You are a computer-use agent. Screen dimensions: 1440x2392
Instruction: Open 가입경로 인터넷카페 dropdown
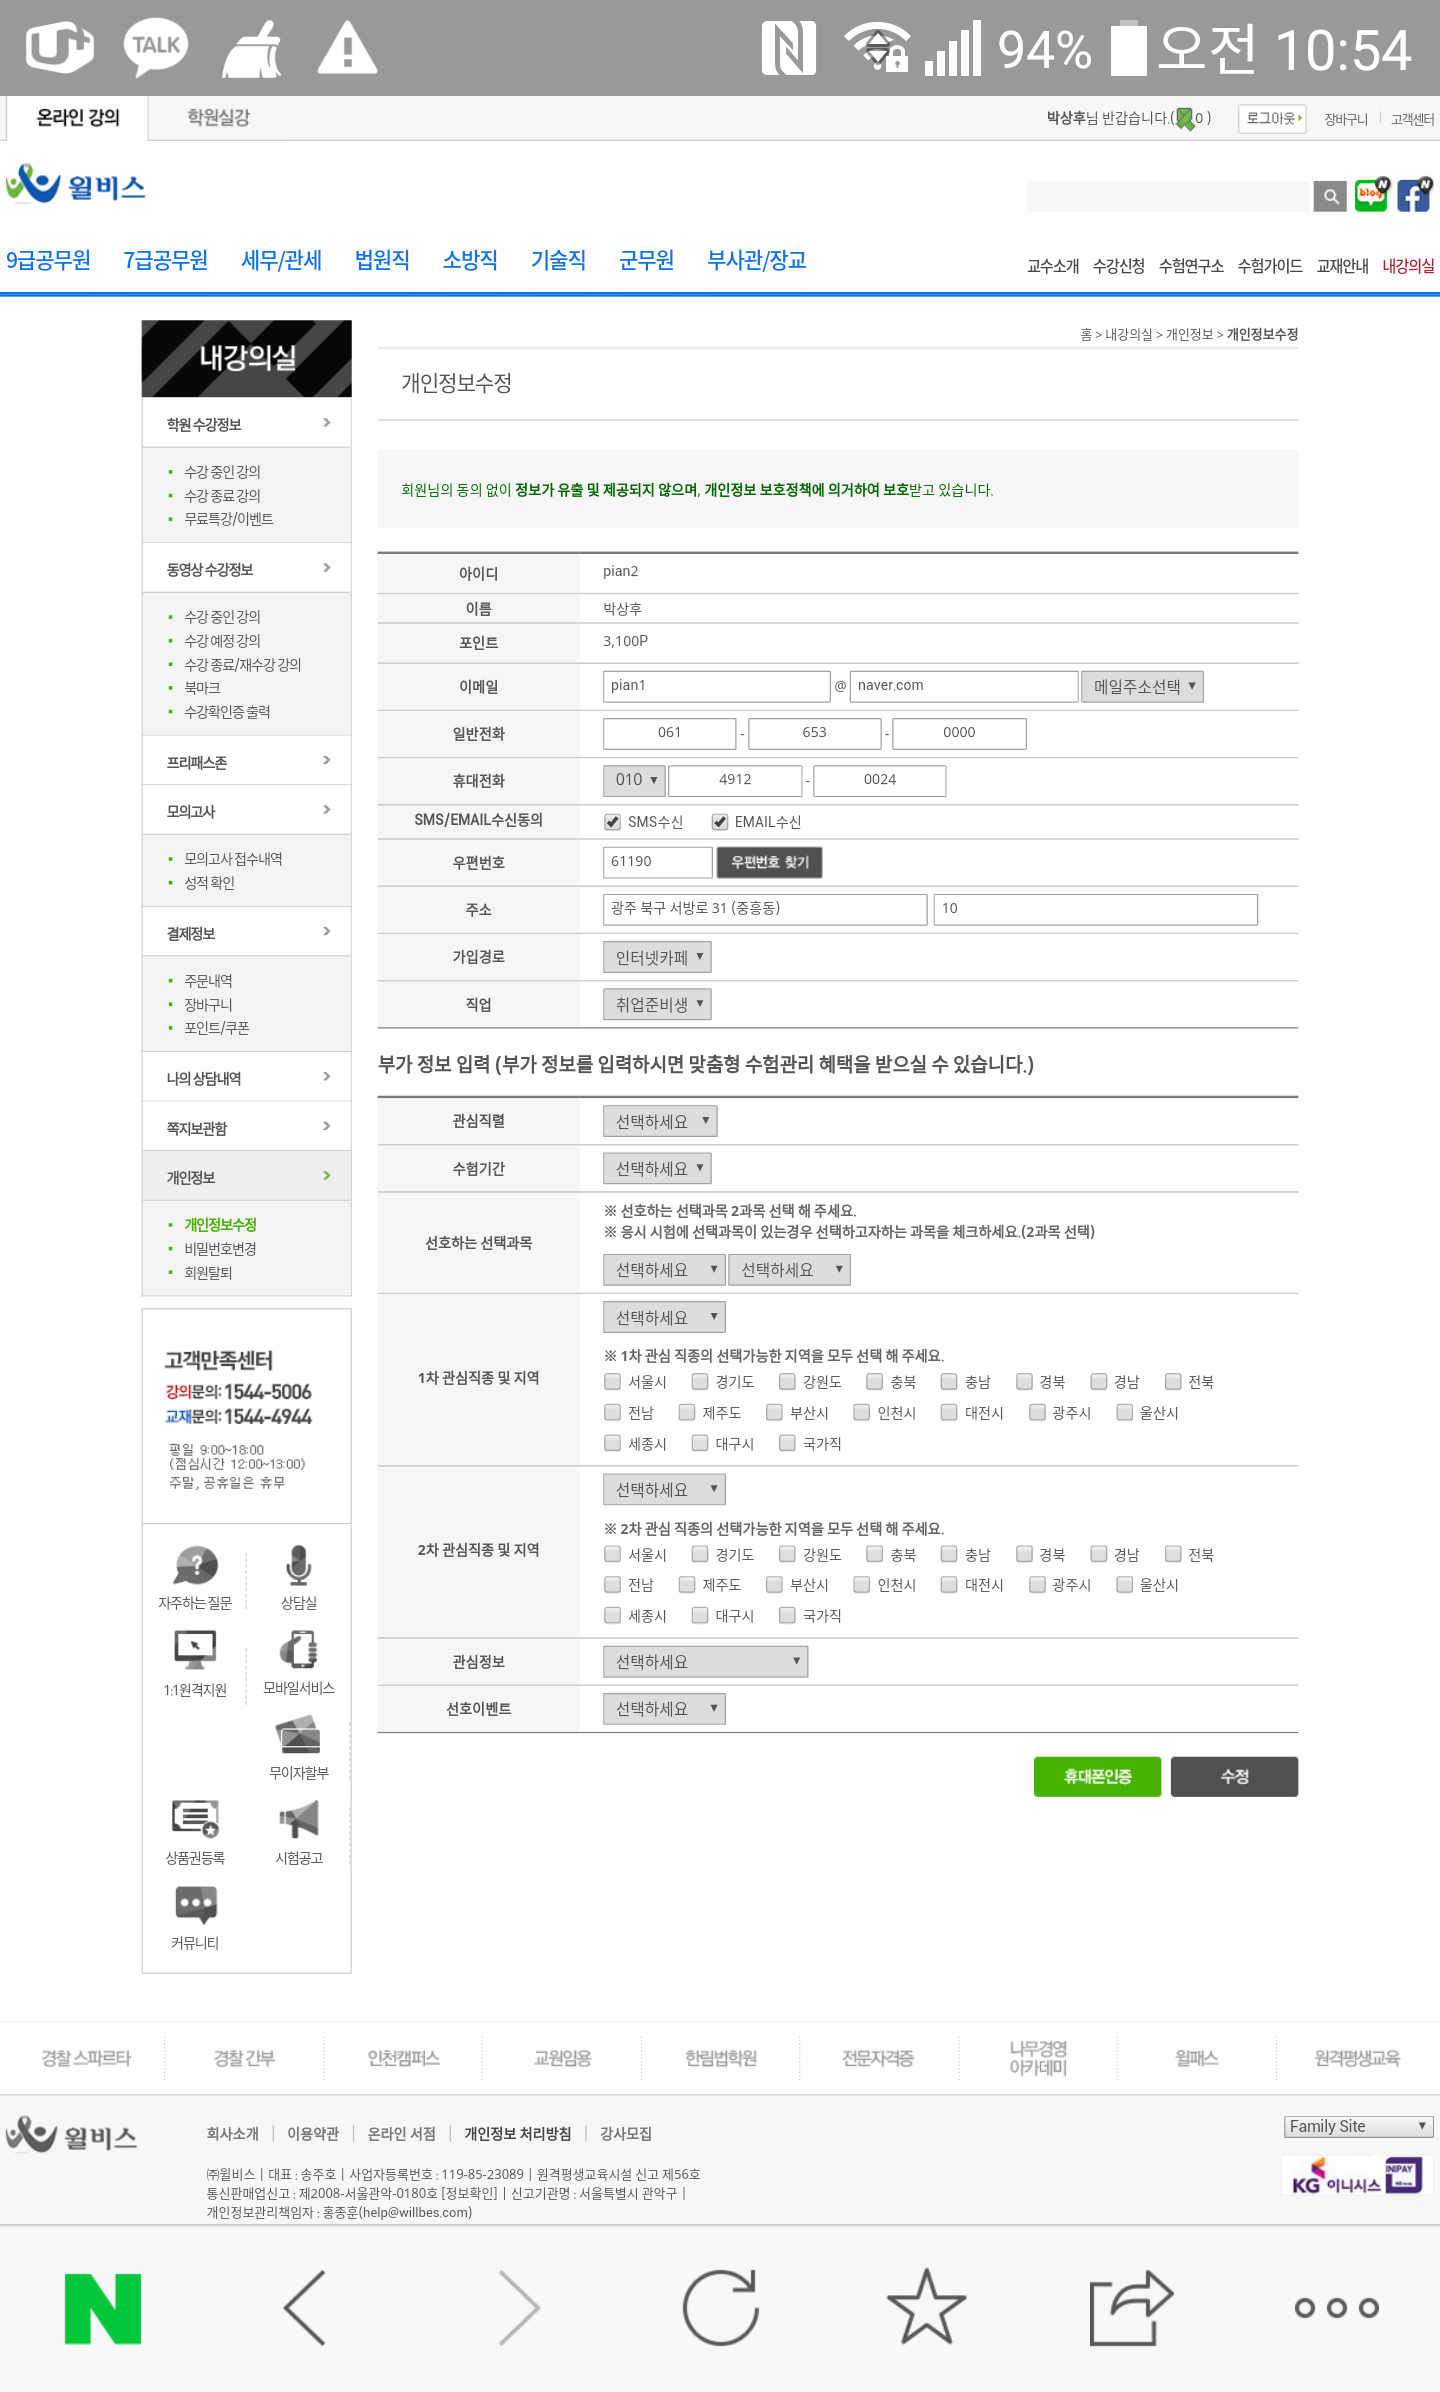click(657, 957)
